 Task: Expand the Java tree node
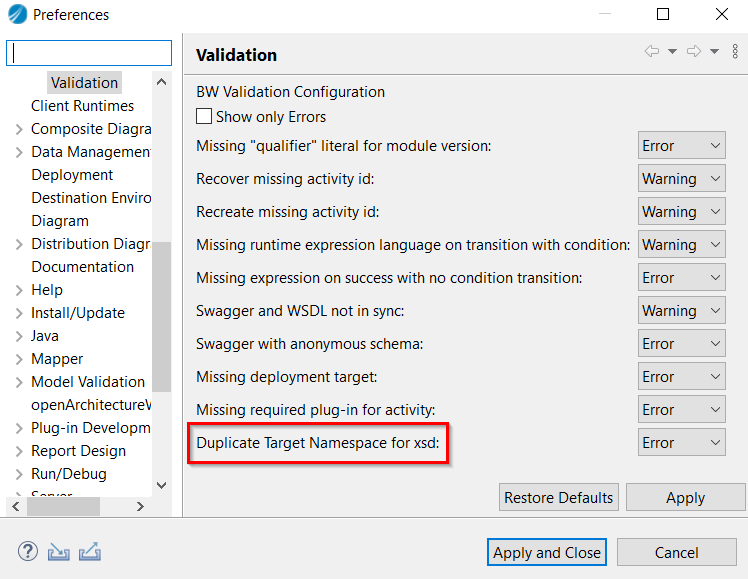point(19,336)
